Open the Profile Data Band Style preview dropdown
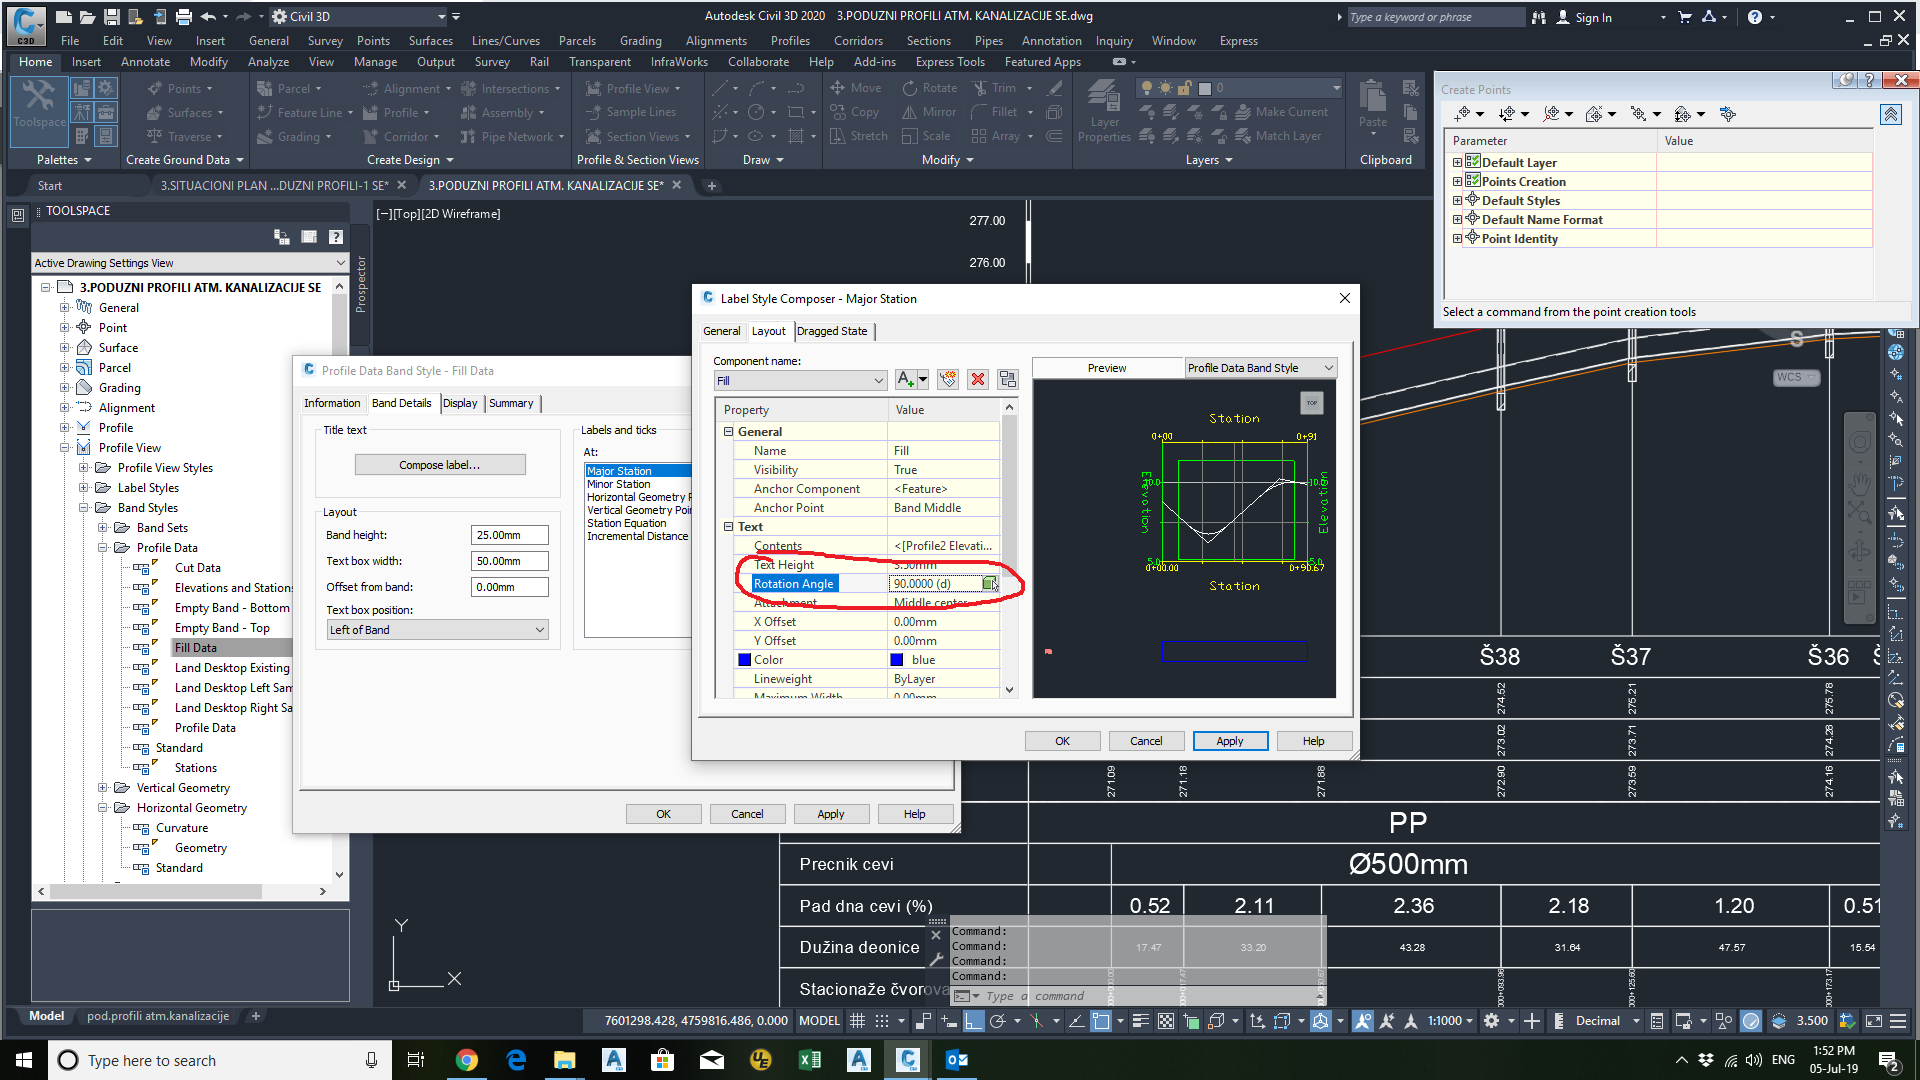Screen dimensions: 1920x1080 [x=1330, y=367]
